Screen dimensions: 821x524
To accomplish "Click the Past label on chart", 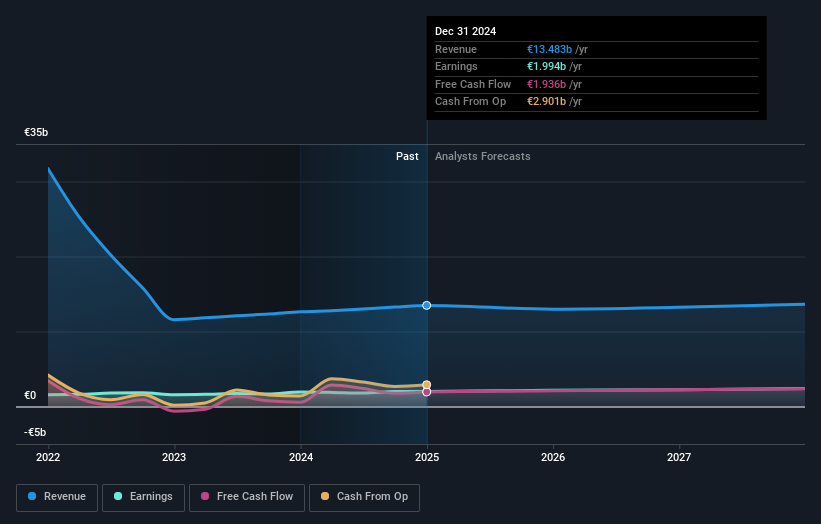I will [407, 157].
